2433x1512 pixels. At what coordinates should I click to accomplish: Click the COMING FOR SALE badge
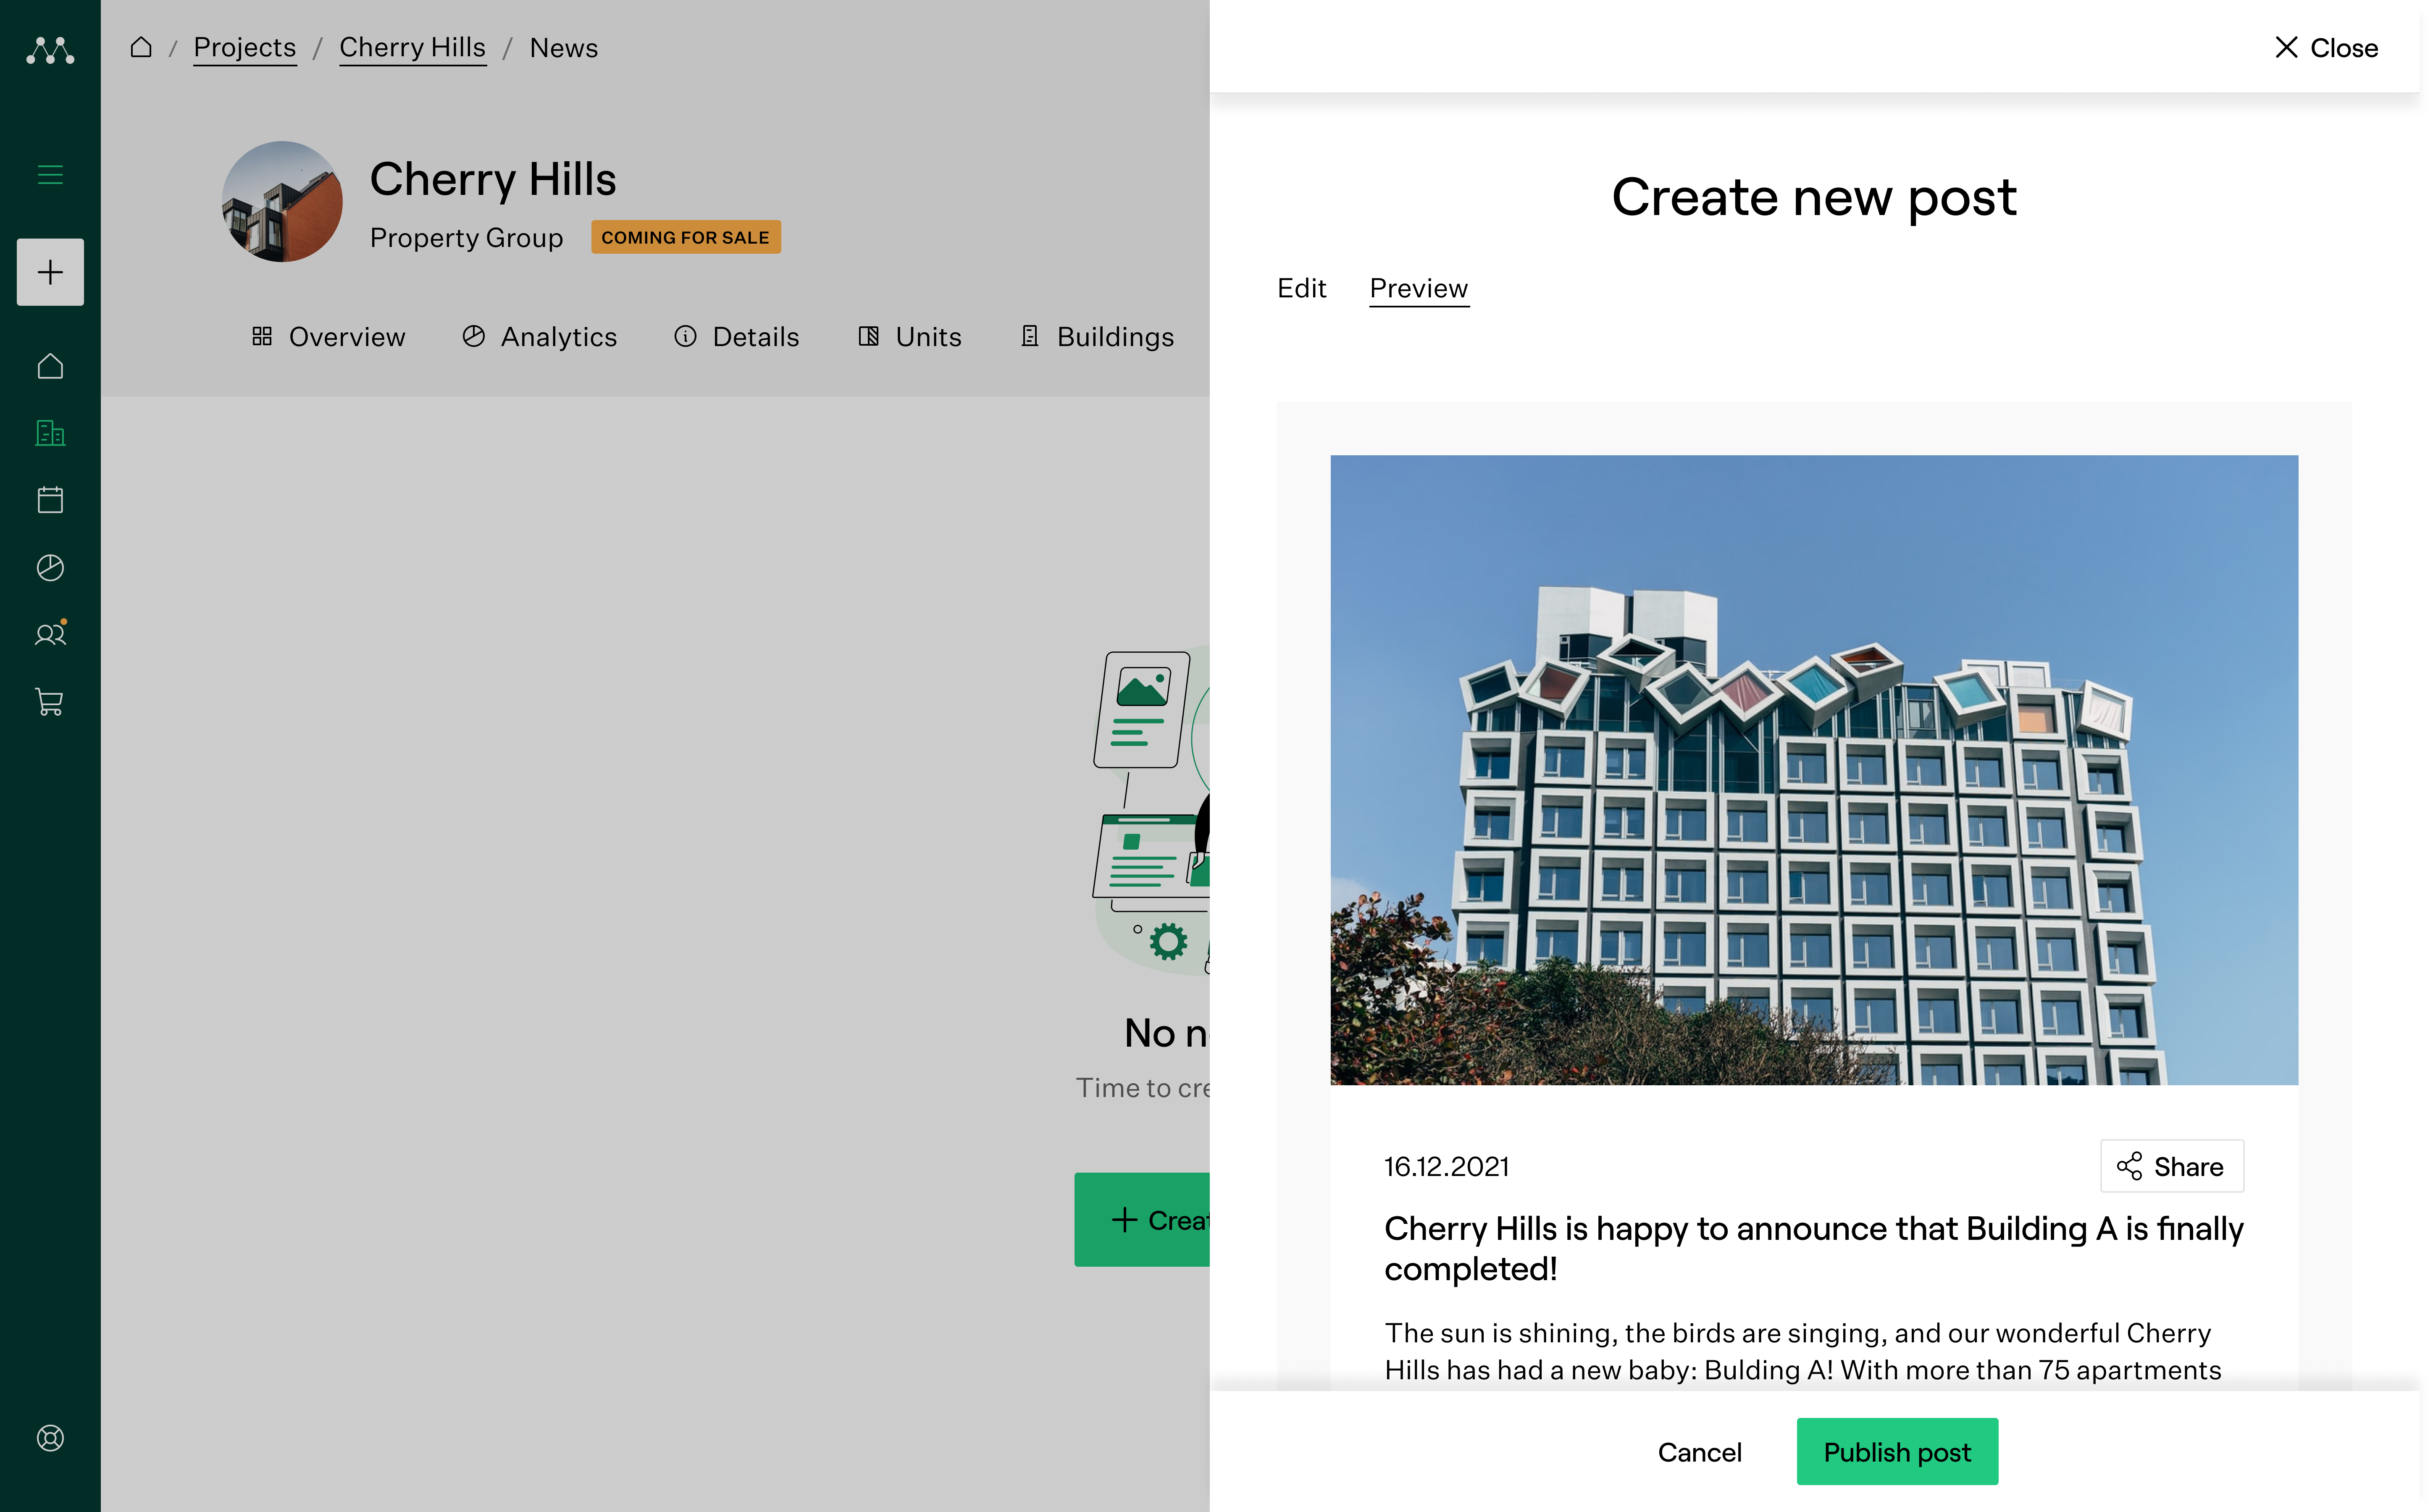coord(686,237)
